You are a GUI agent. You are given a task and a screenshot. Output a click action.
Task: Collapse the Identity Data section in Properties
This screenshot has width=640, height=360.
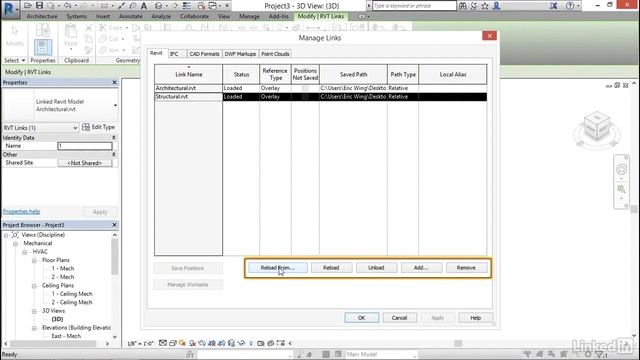[x=114, y=138]
